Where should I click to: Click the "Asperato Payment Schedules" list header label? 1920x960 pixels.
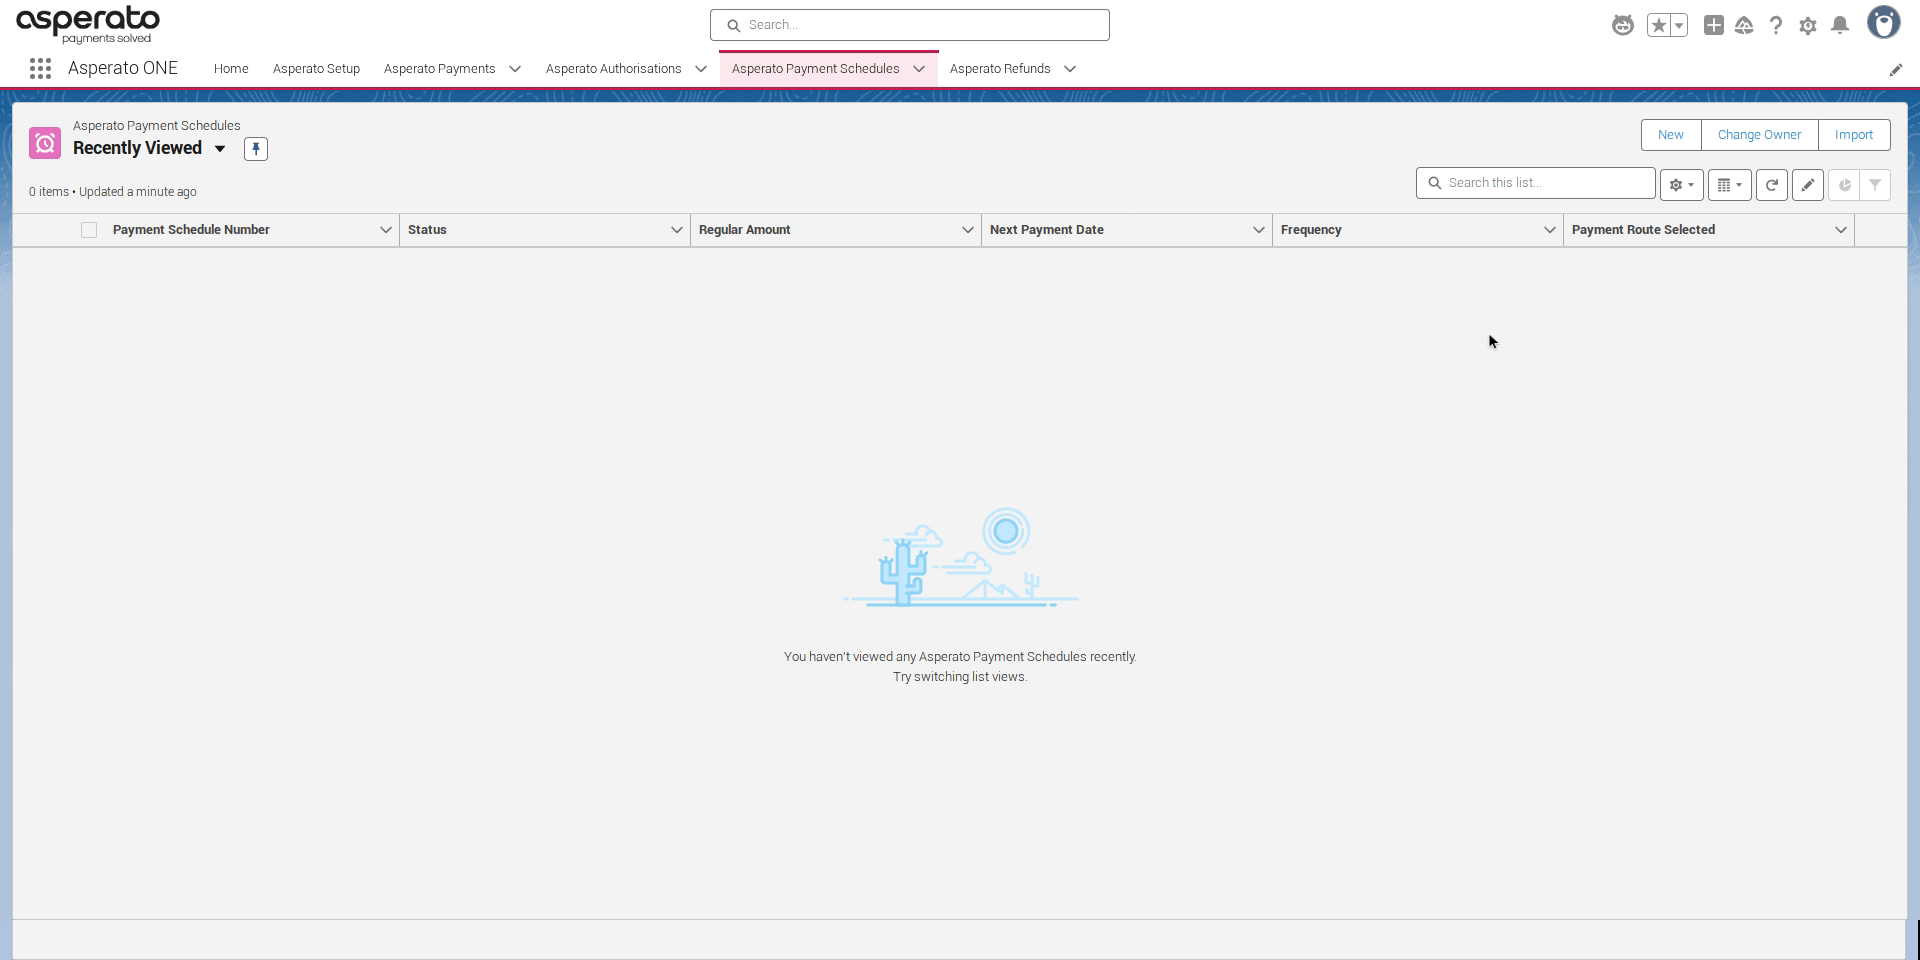click(157, 126)
